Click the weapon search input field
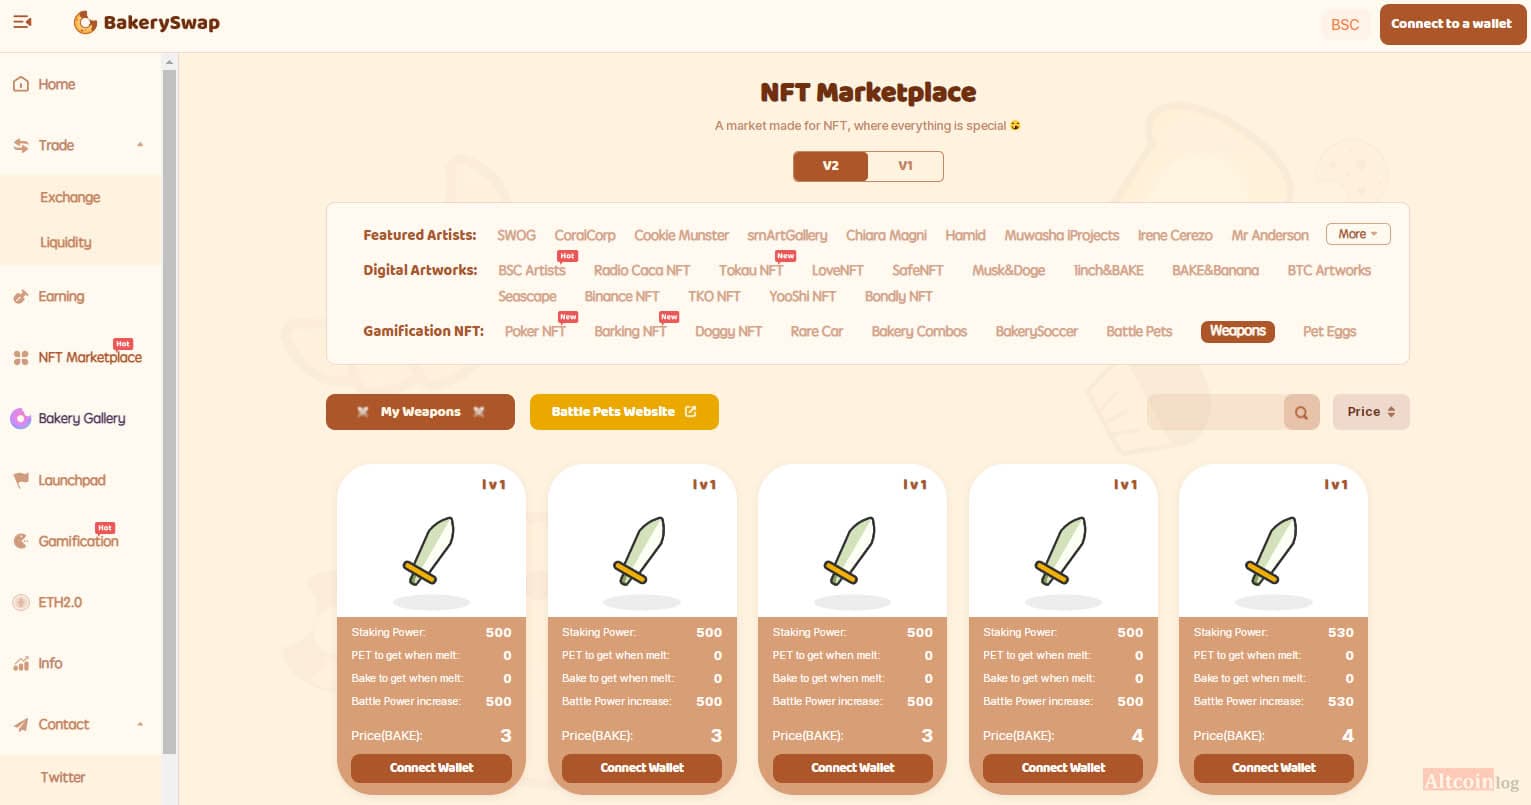The image size is (1531, 805). point(1215,412)
